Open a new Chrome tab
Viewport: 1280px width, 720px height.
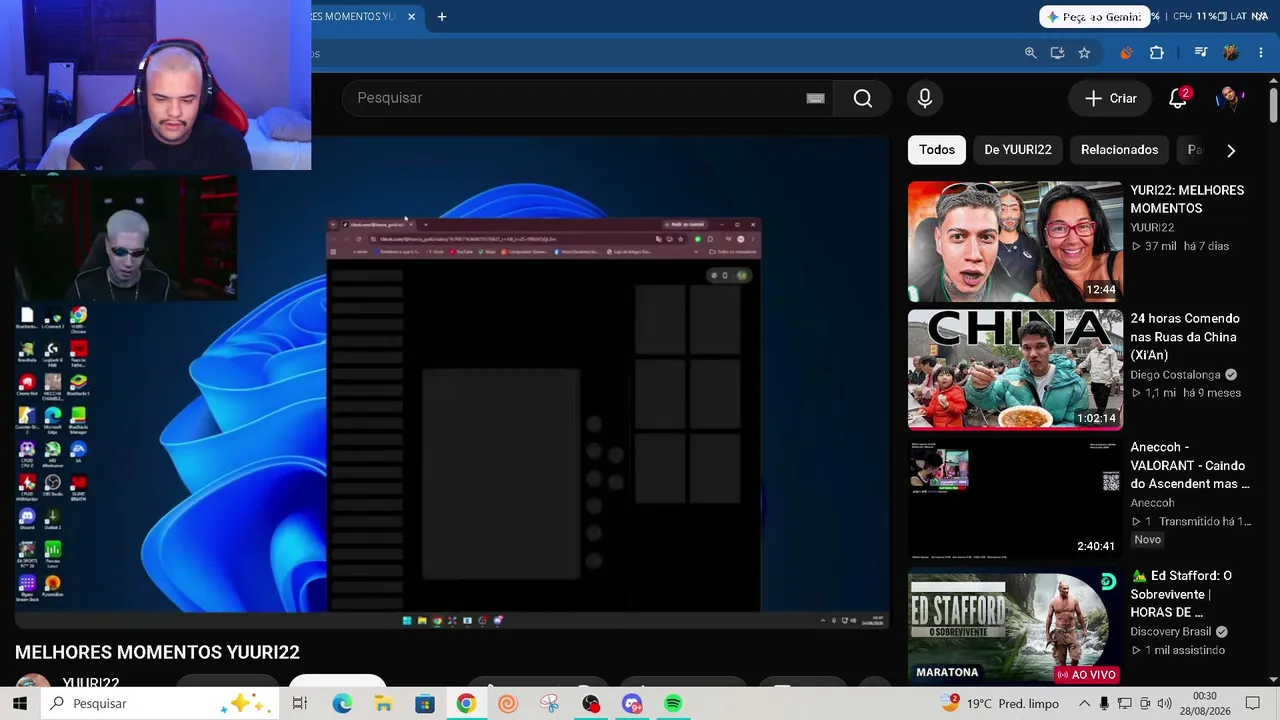click(442, 17)
